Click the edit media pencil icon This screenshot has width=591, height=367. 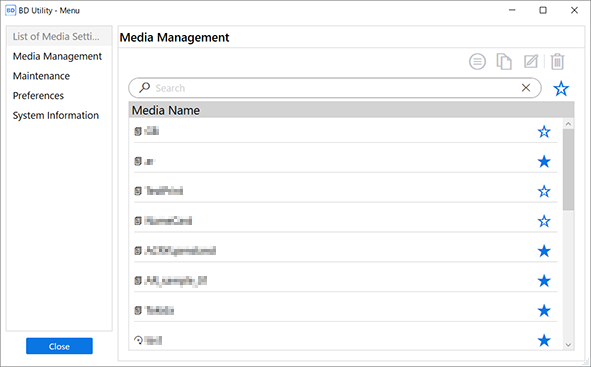(x=531, y=61)
